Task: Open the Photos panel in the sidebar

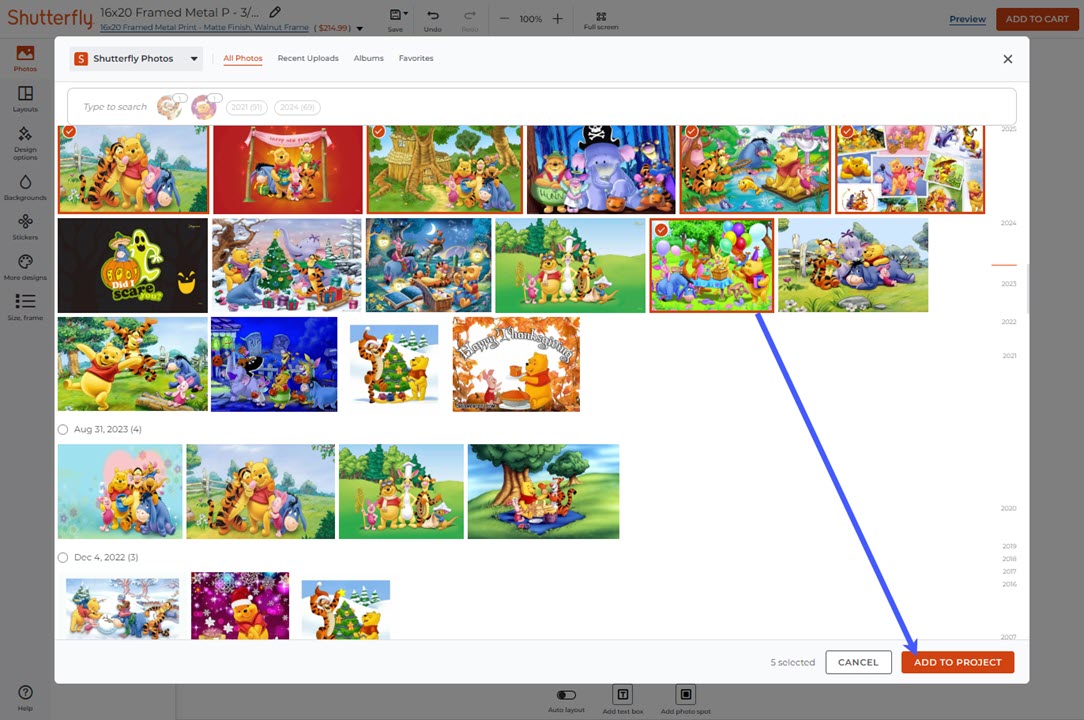Action: 25,58
